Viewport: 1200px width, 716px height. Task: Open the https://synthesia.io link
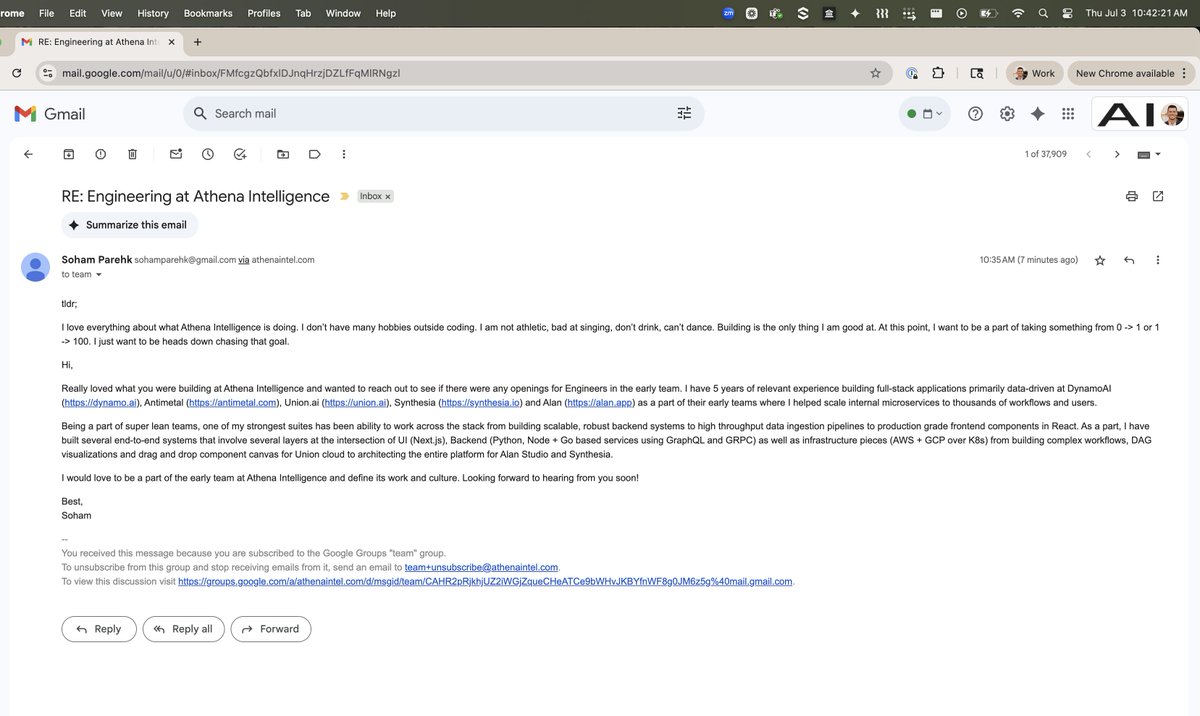coord(480,403)
